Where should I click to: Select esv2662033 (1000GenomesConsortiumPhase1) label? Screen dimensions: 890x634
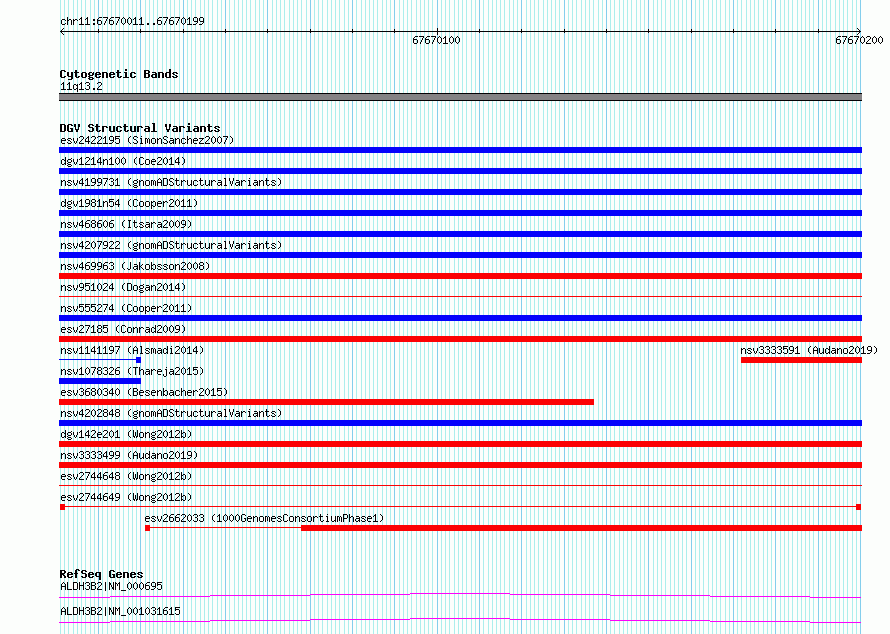[264, 518]
